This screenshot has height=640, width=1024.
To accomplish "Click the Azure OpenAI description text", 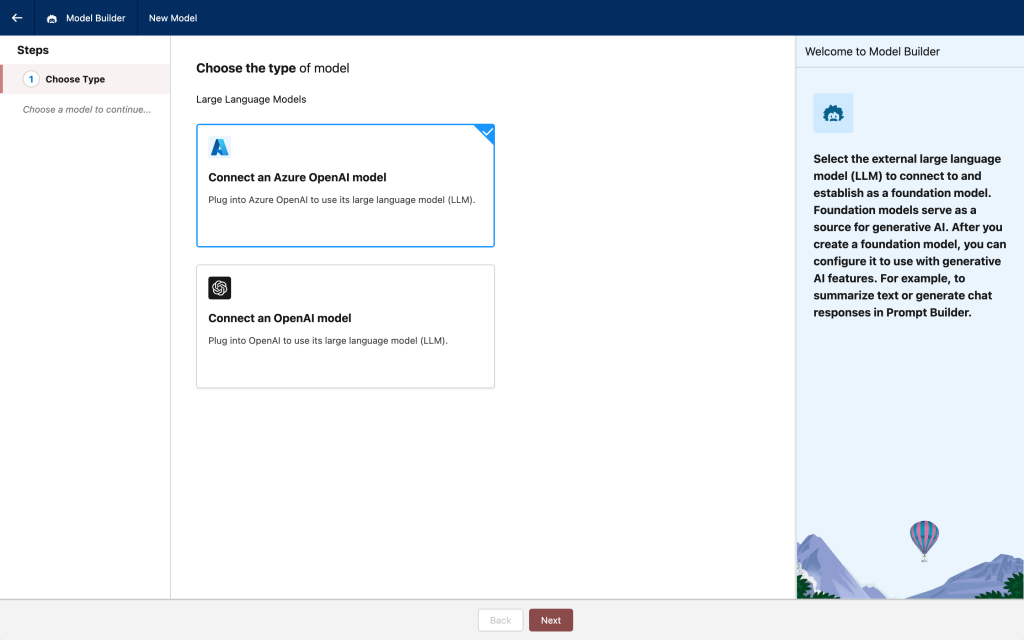I will coord(341,199).
